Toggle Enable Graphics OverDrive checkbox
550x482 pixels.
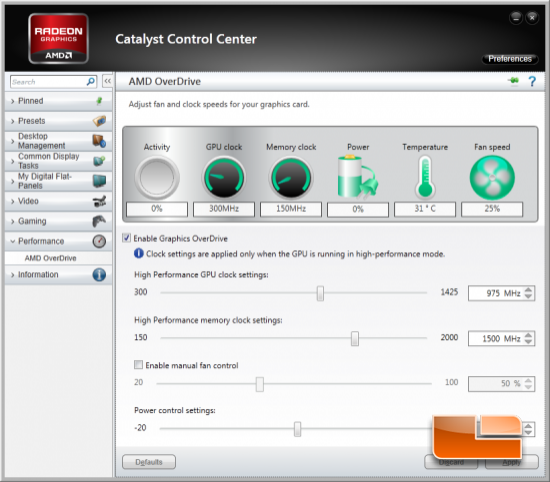coord(127,238)
